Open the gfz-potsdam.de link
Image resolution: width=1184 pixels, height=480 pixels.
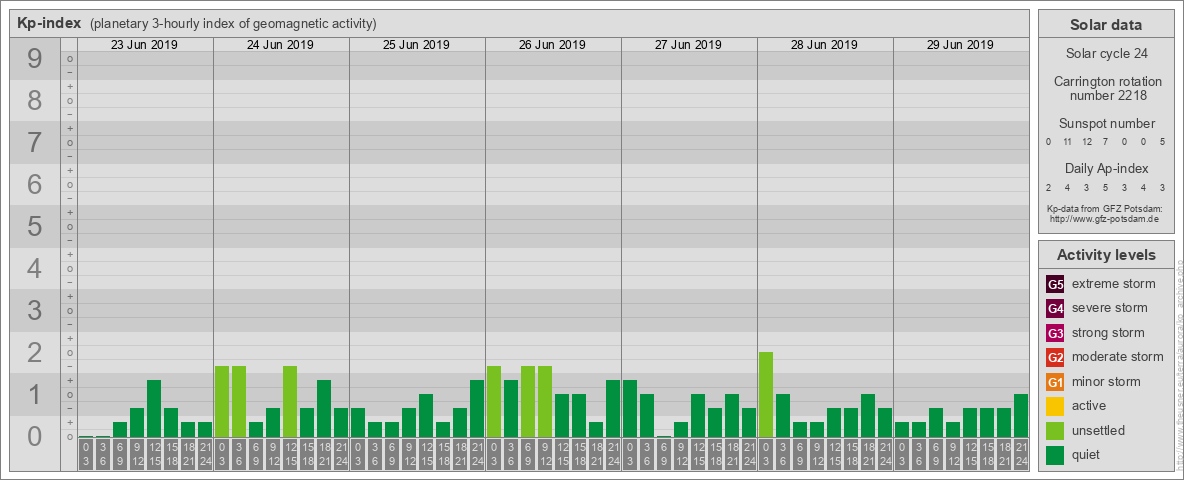coord(1106,219)
